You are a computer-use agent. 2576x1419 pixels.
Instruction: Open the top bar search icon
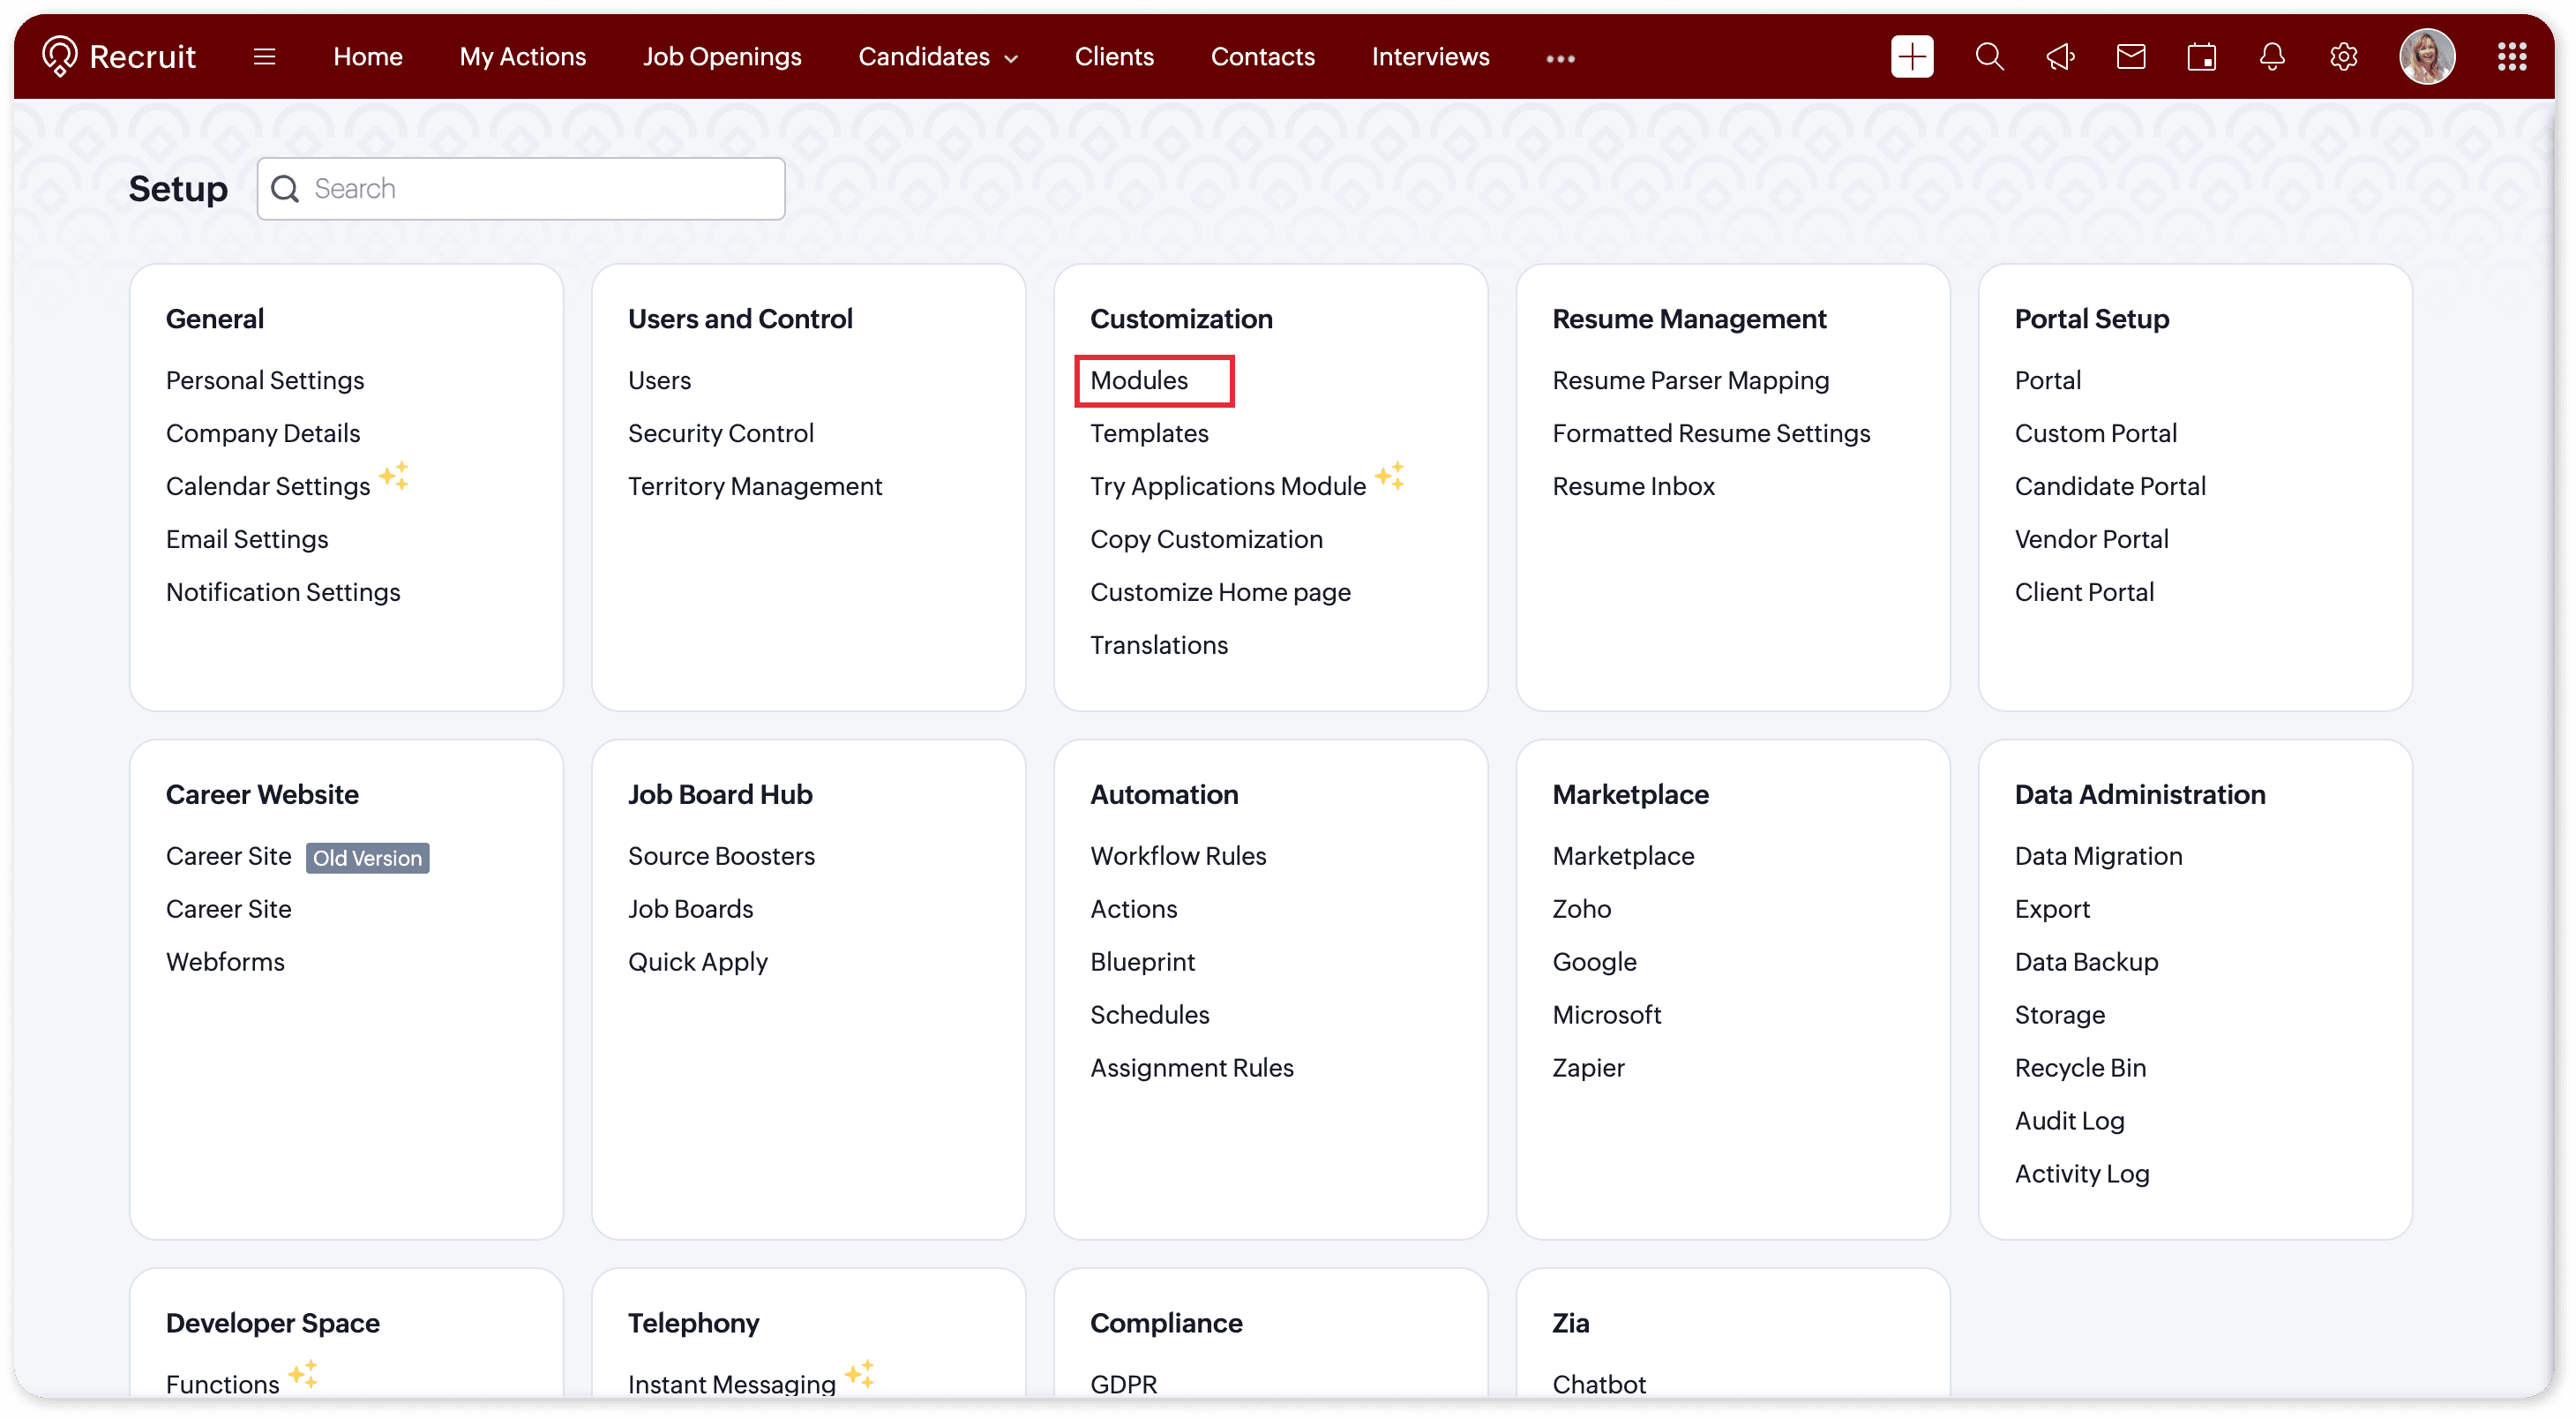pyautogui.click(x=1989, y=57)
